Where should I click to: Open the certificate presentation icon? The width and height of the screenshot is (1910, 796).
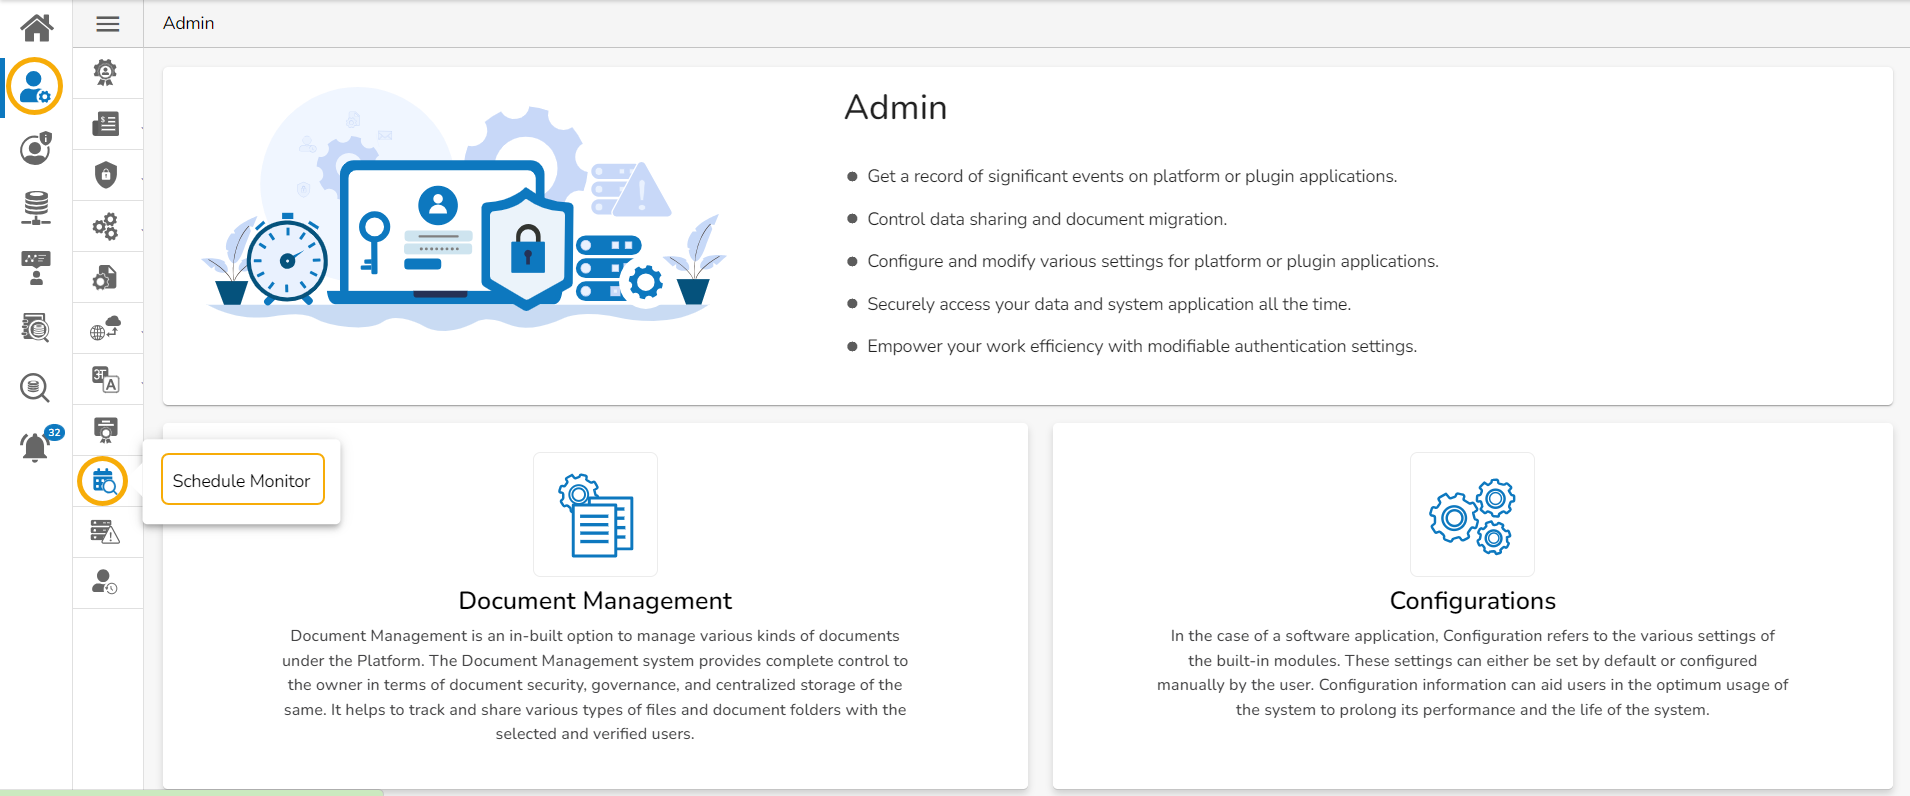(x=105, y=430)
